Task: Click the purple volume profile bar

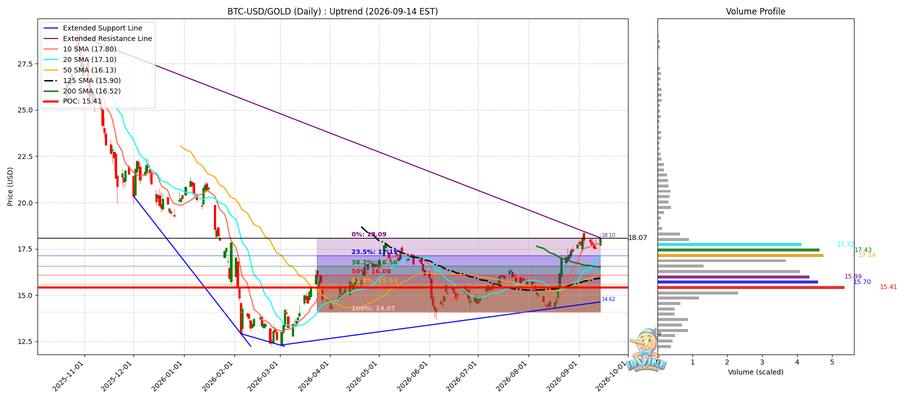Action: coord(734,277)
